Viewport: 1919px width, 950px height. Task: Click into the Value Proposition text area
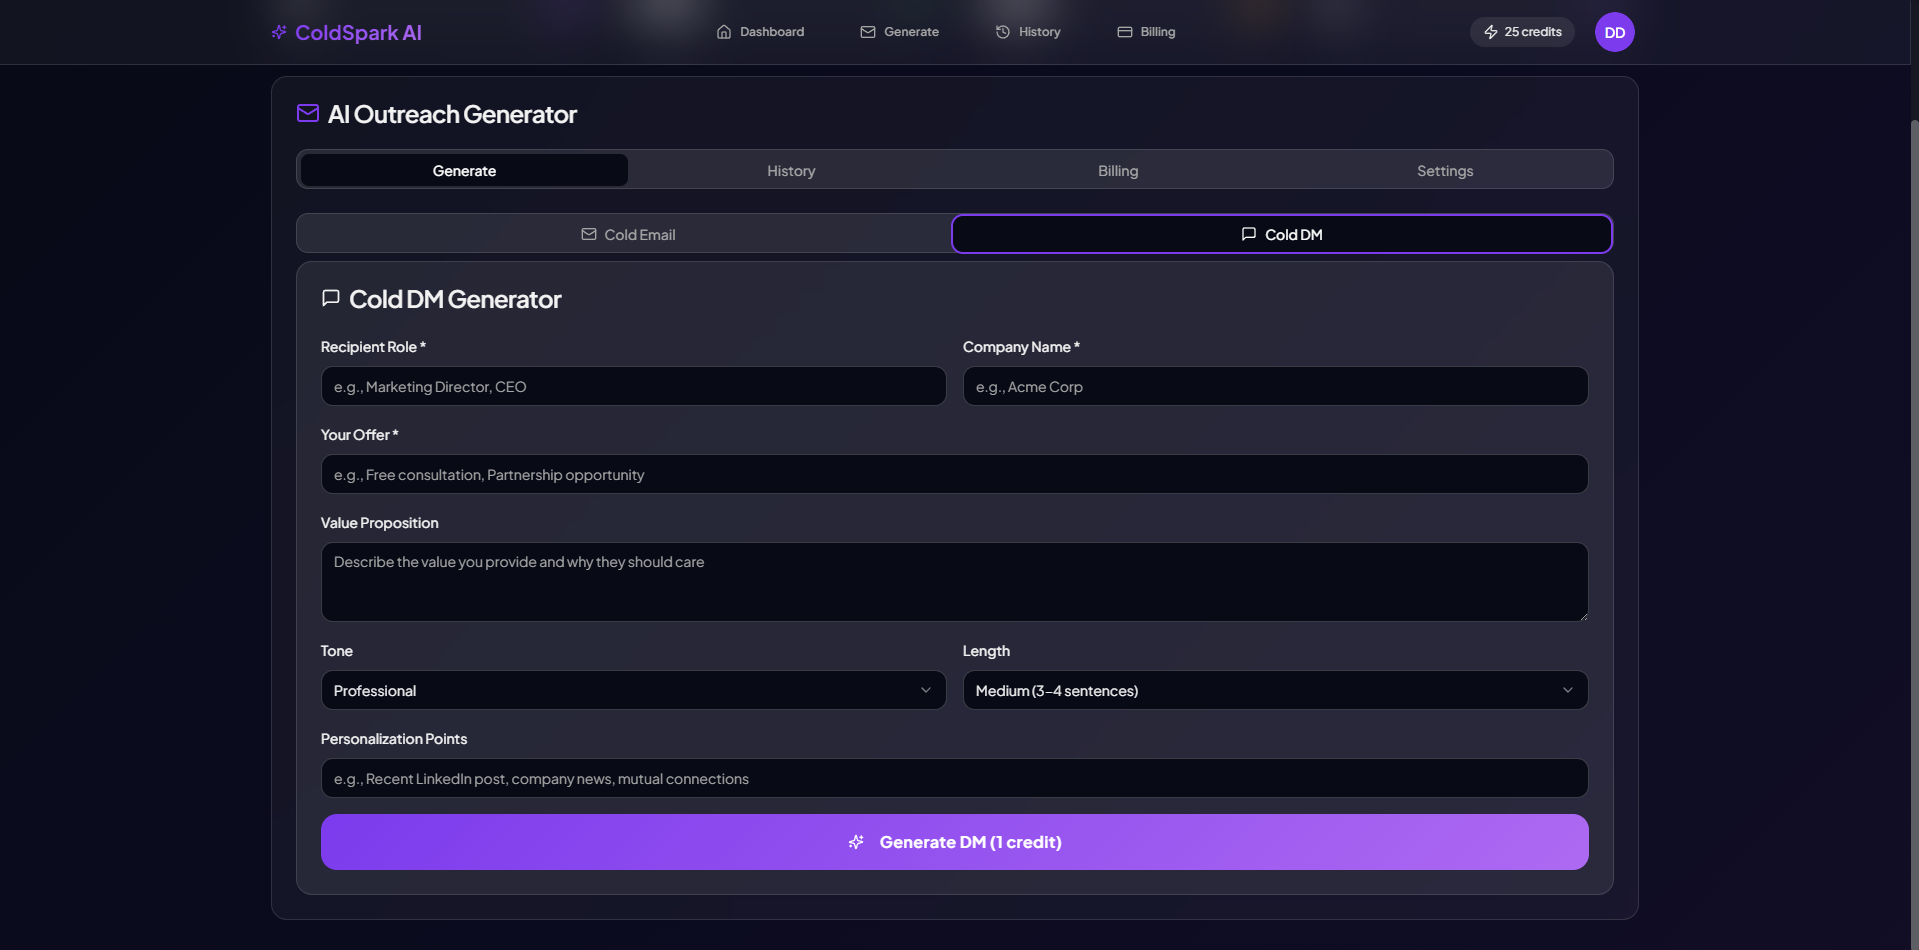coord(954,582)
